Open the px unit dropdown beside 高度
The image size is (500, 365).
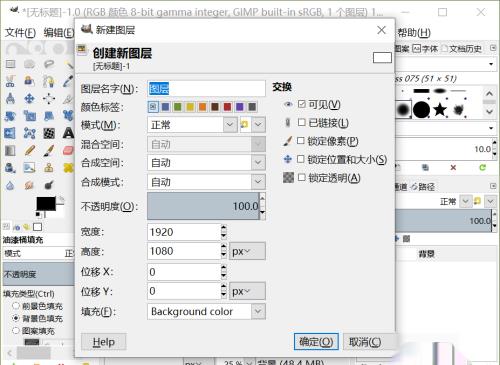pyautogui.click(x=247, y=251)
